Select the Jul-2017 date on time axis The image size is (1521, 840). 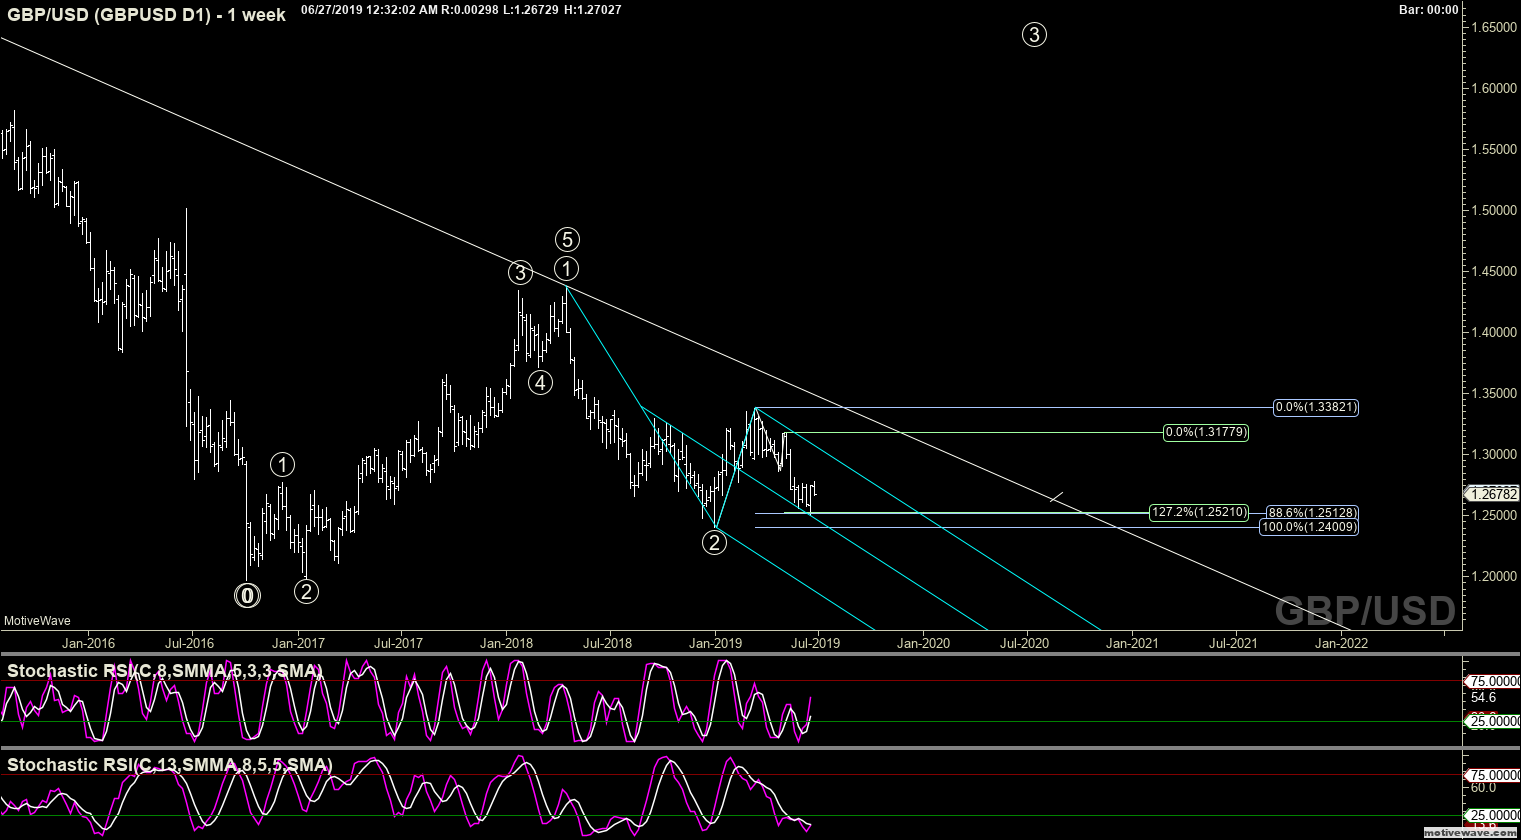click(x=399, y=643)
